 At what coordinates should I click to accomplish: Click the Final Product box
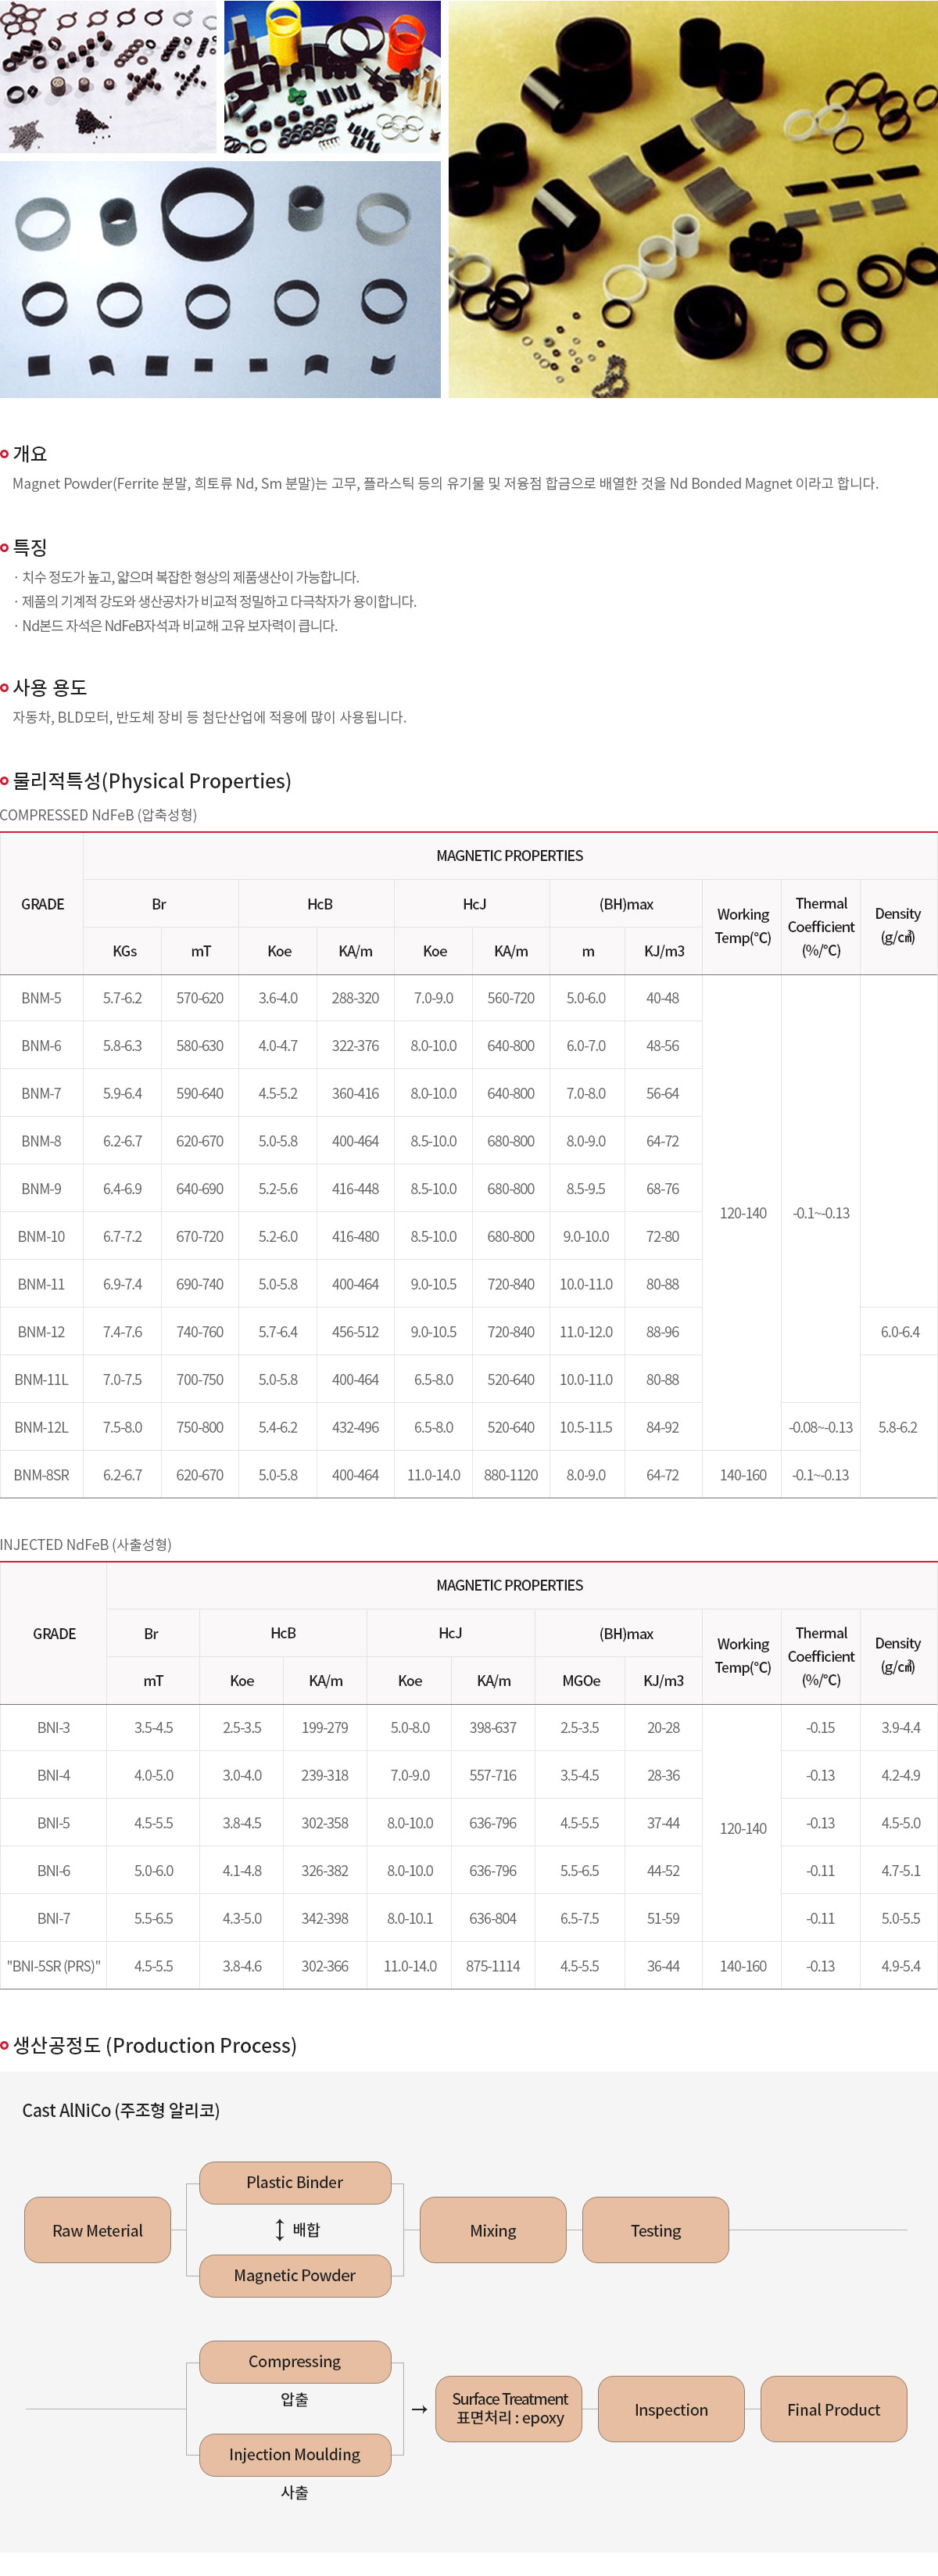833,2409
